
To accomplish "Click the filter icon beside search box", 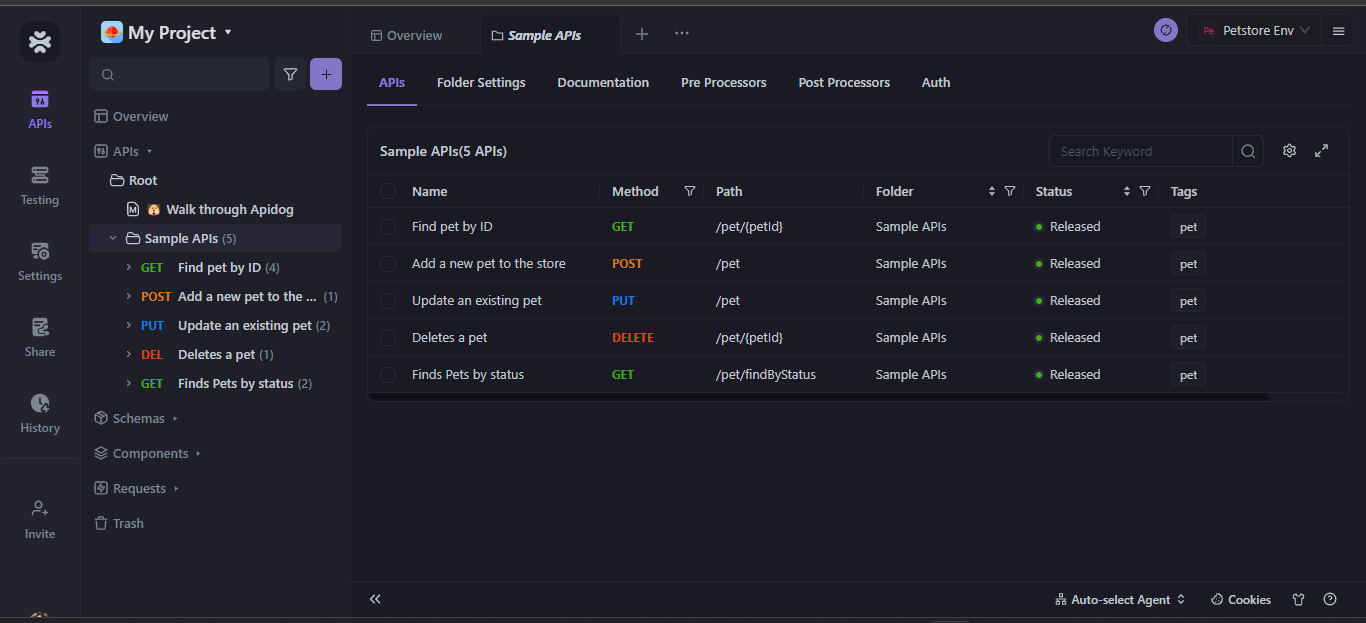I will tap(290, 74).
